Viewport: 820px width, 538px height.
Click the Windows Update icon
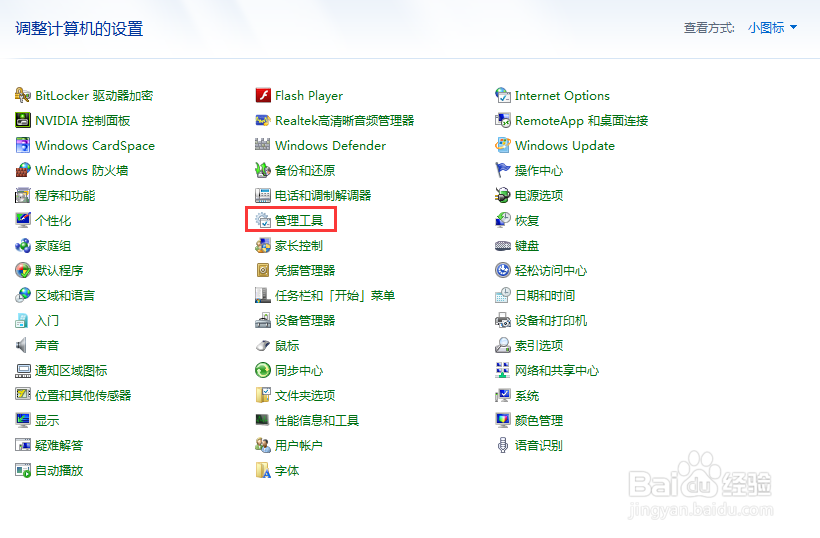[503, 145]
